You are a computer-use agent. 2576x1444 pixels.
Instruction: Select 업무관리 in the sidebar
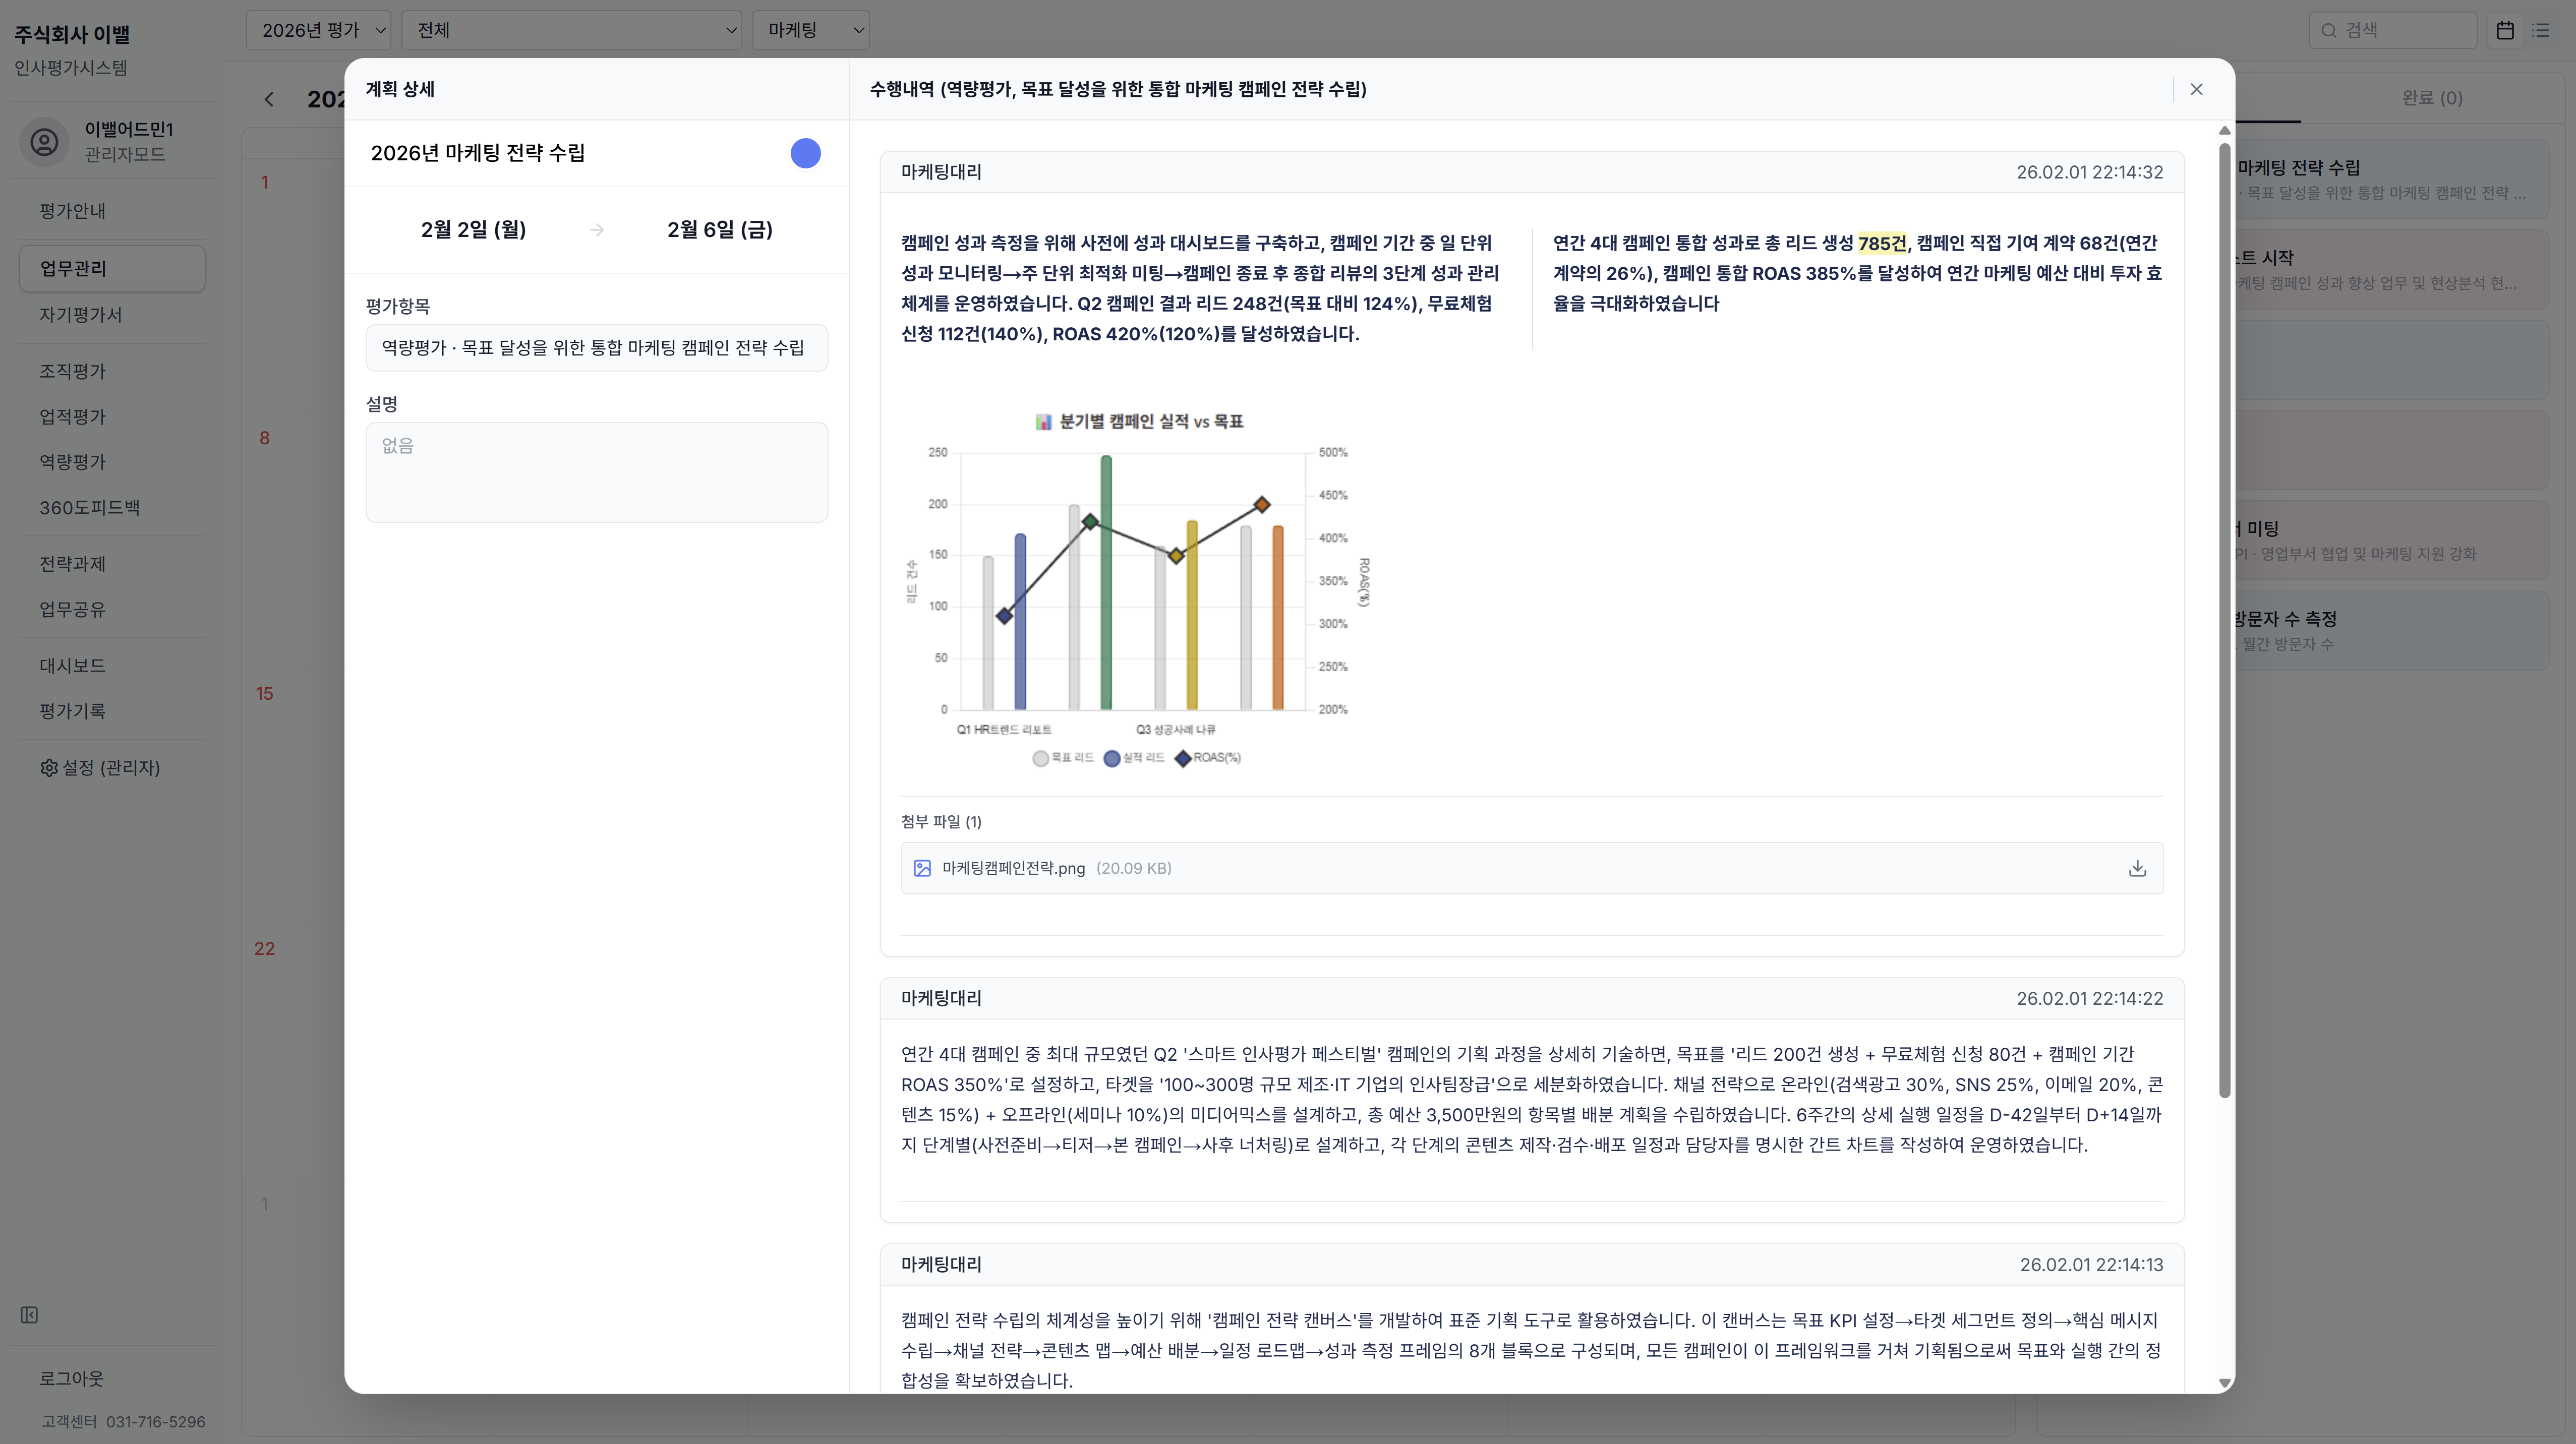(112, 268)
